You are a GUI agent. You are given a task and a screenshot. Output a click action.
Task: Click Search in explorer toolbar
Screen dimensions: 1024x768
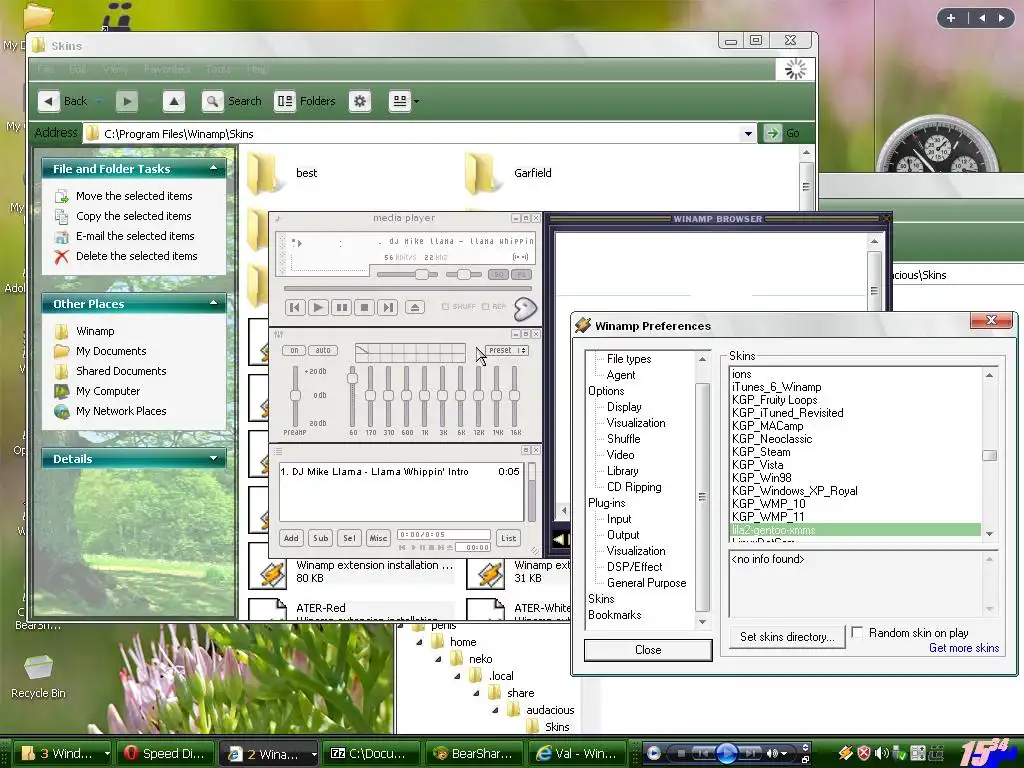tap(232, 101)
